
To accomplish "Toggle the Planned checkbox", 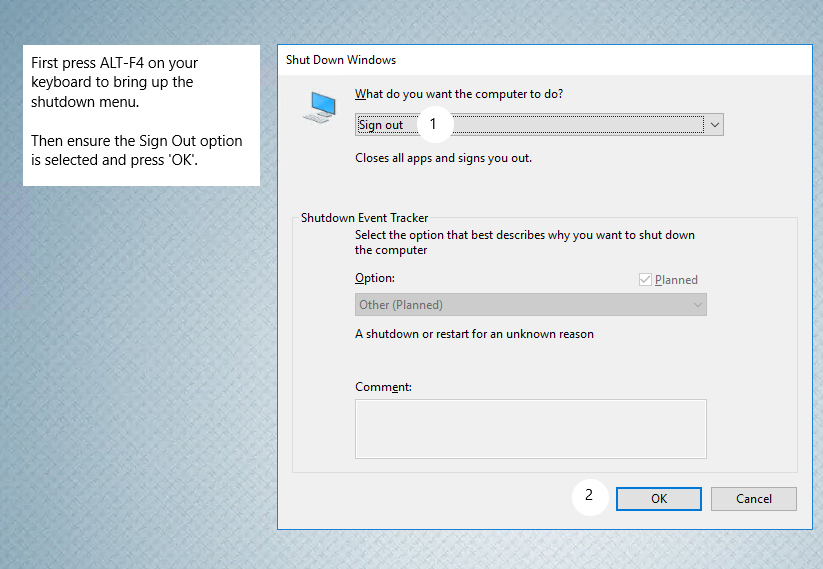I will tap(645, 280).
